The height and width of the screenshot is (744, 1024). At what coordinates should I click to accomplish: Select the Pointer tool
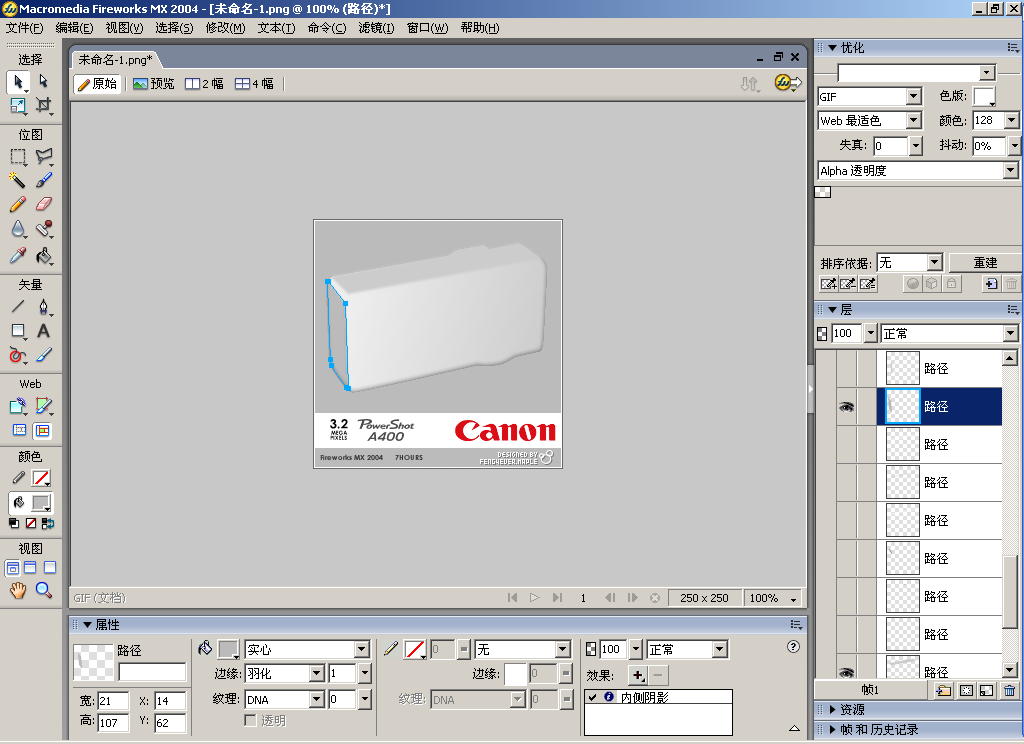[x=18, y=82]
